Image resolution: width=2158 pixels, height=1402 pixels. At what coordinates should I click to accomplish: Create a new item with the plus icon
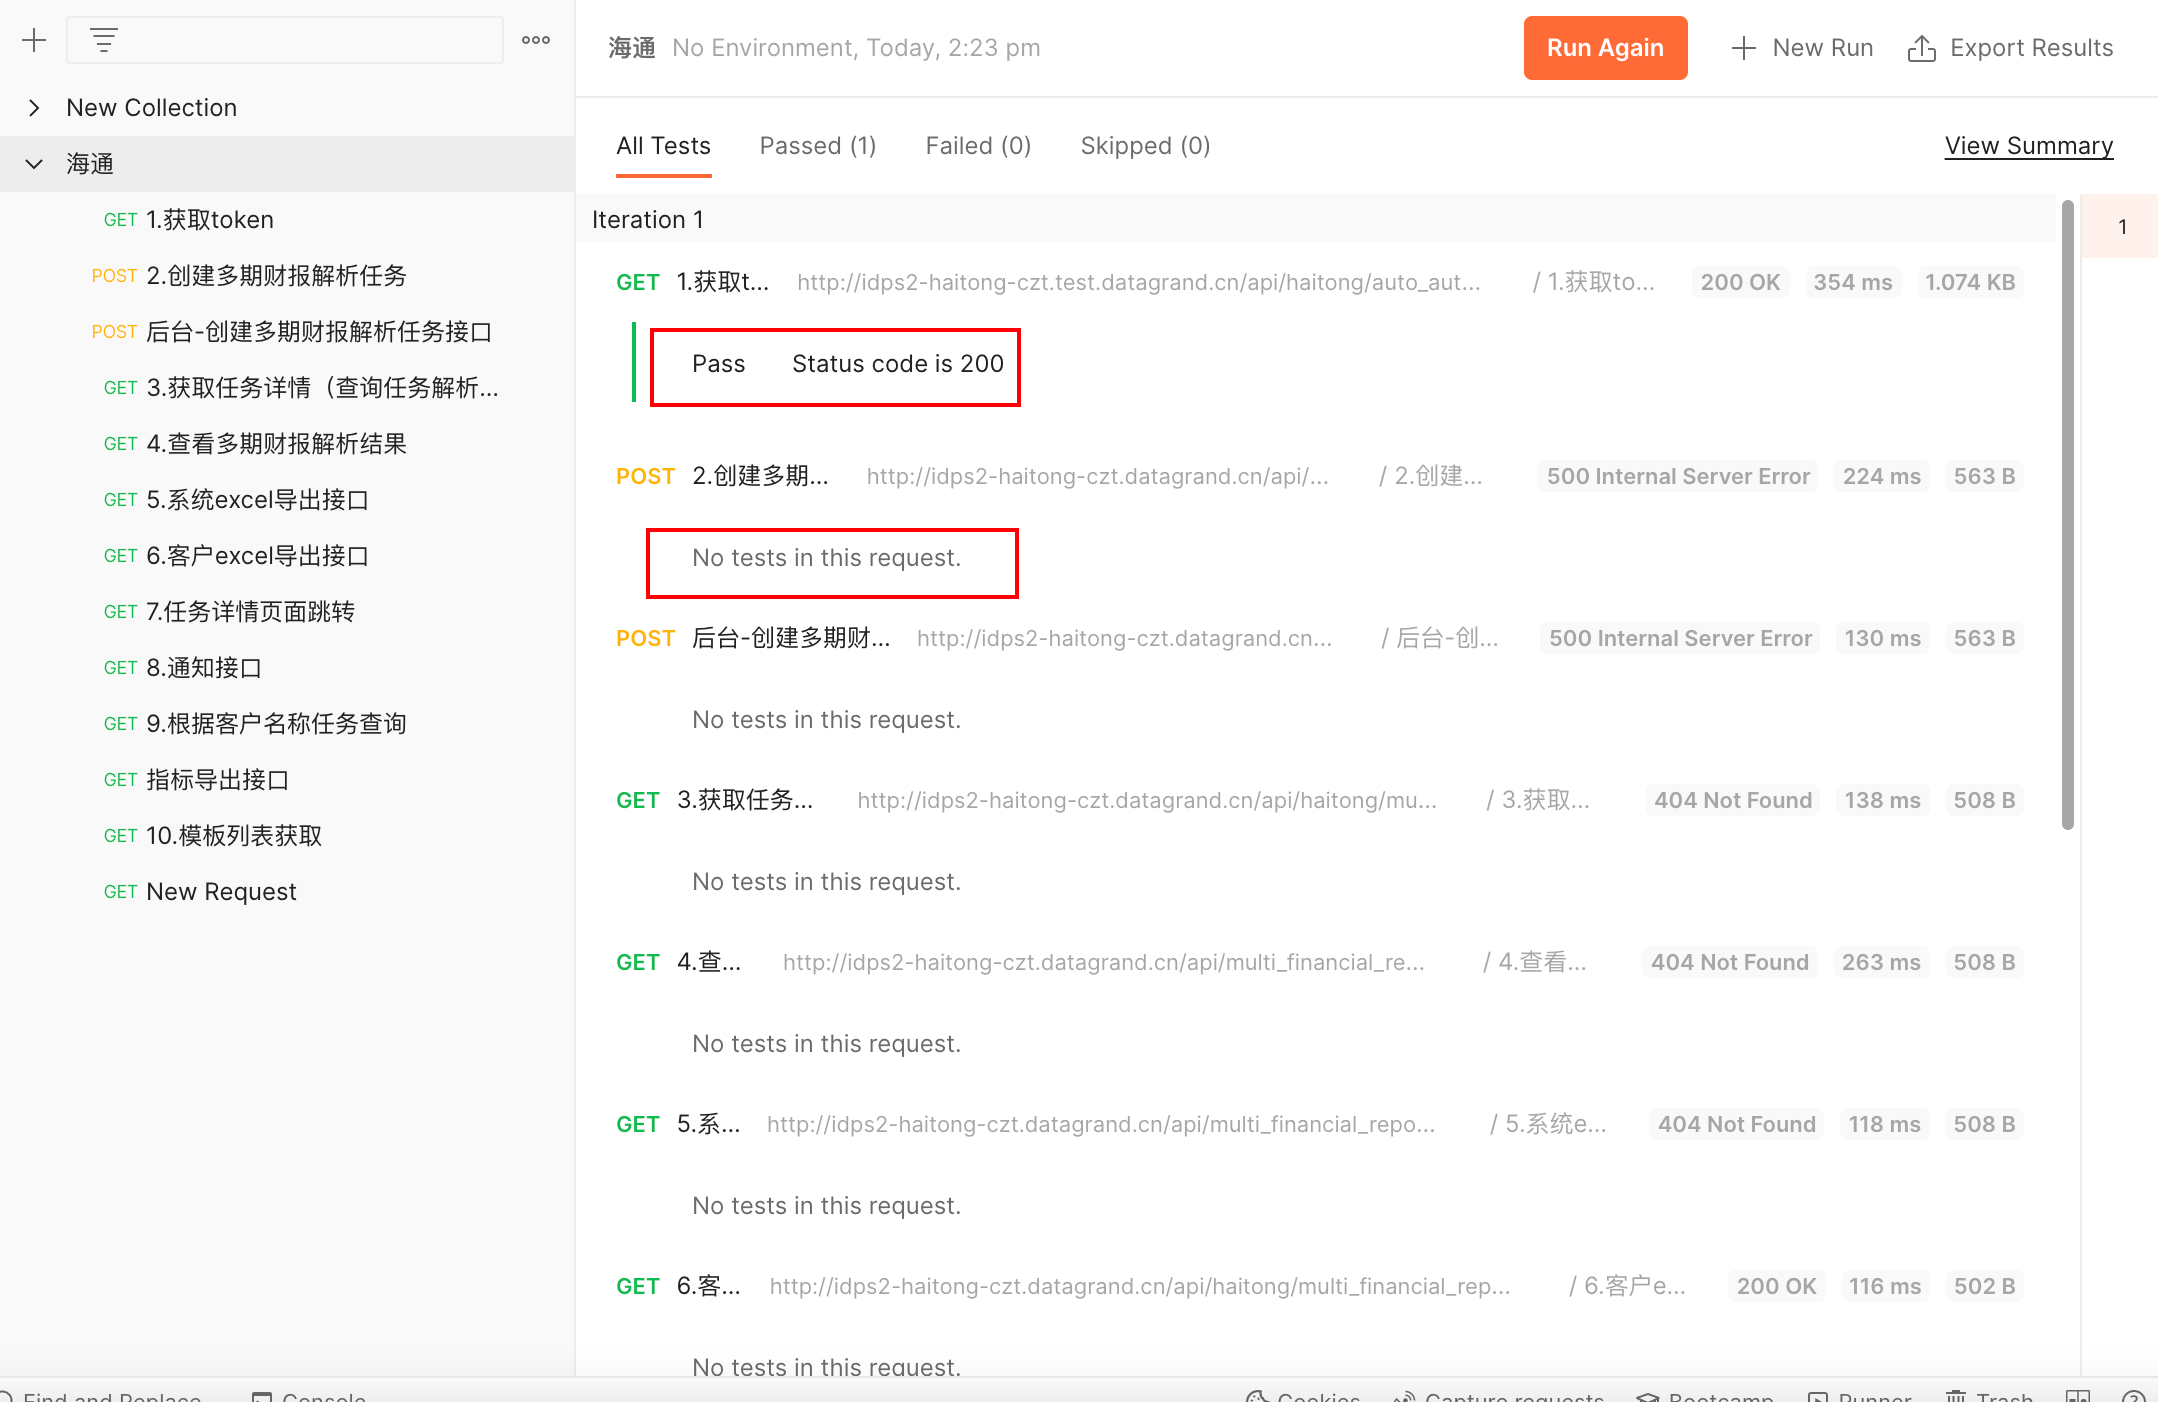[34, 40]
